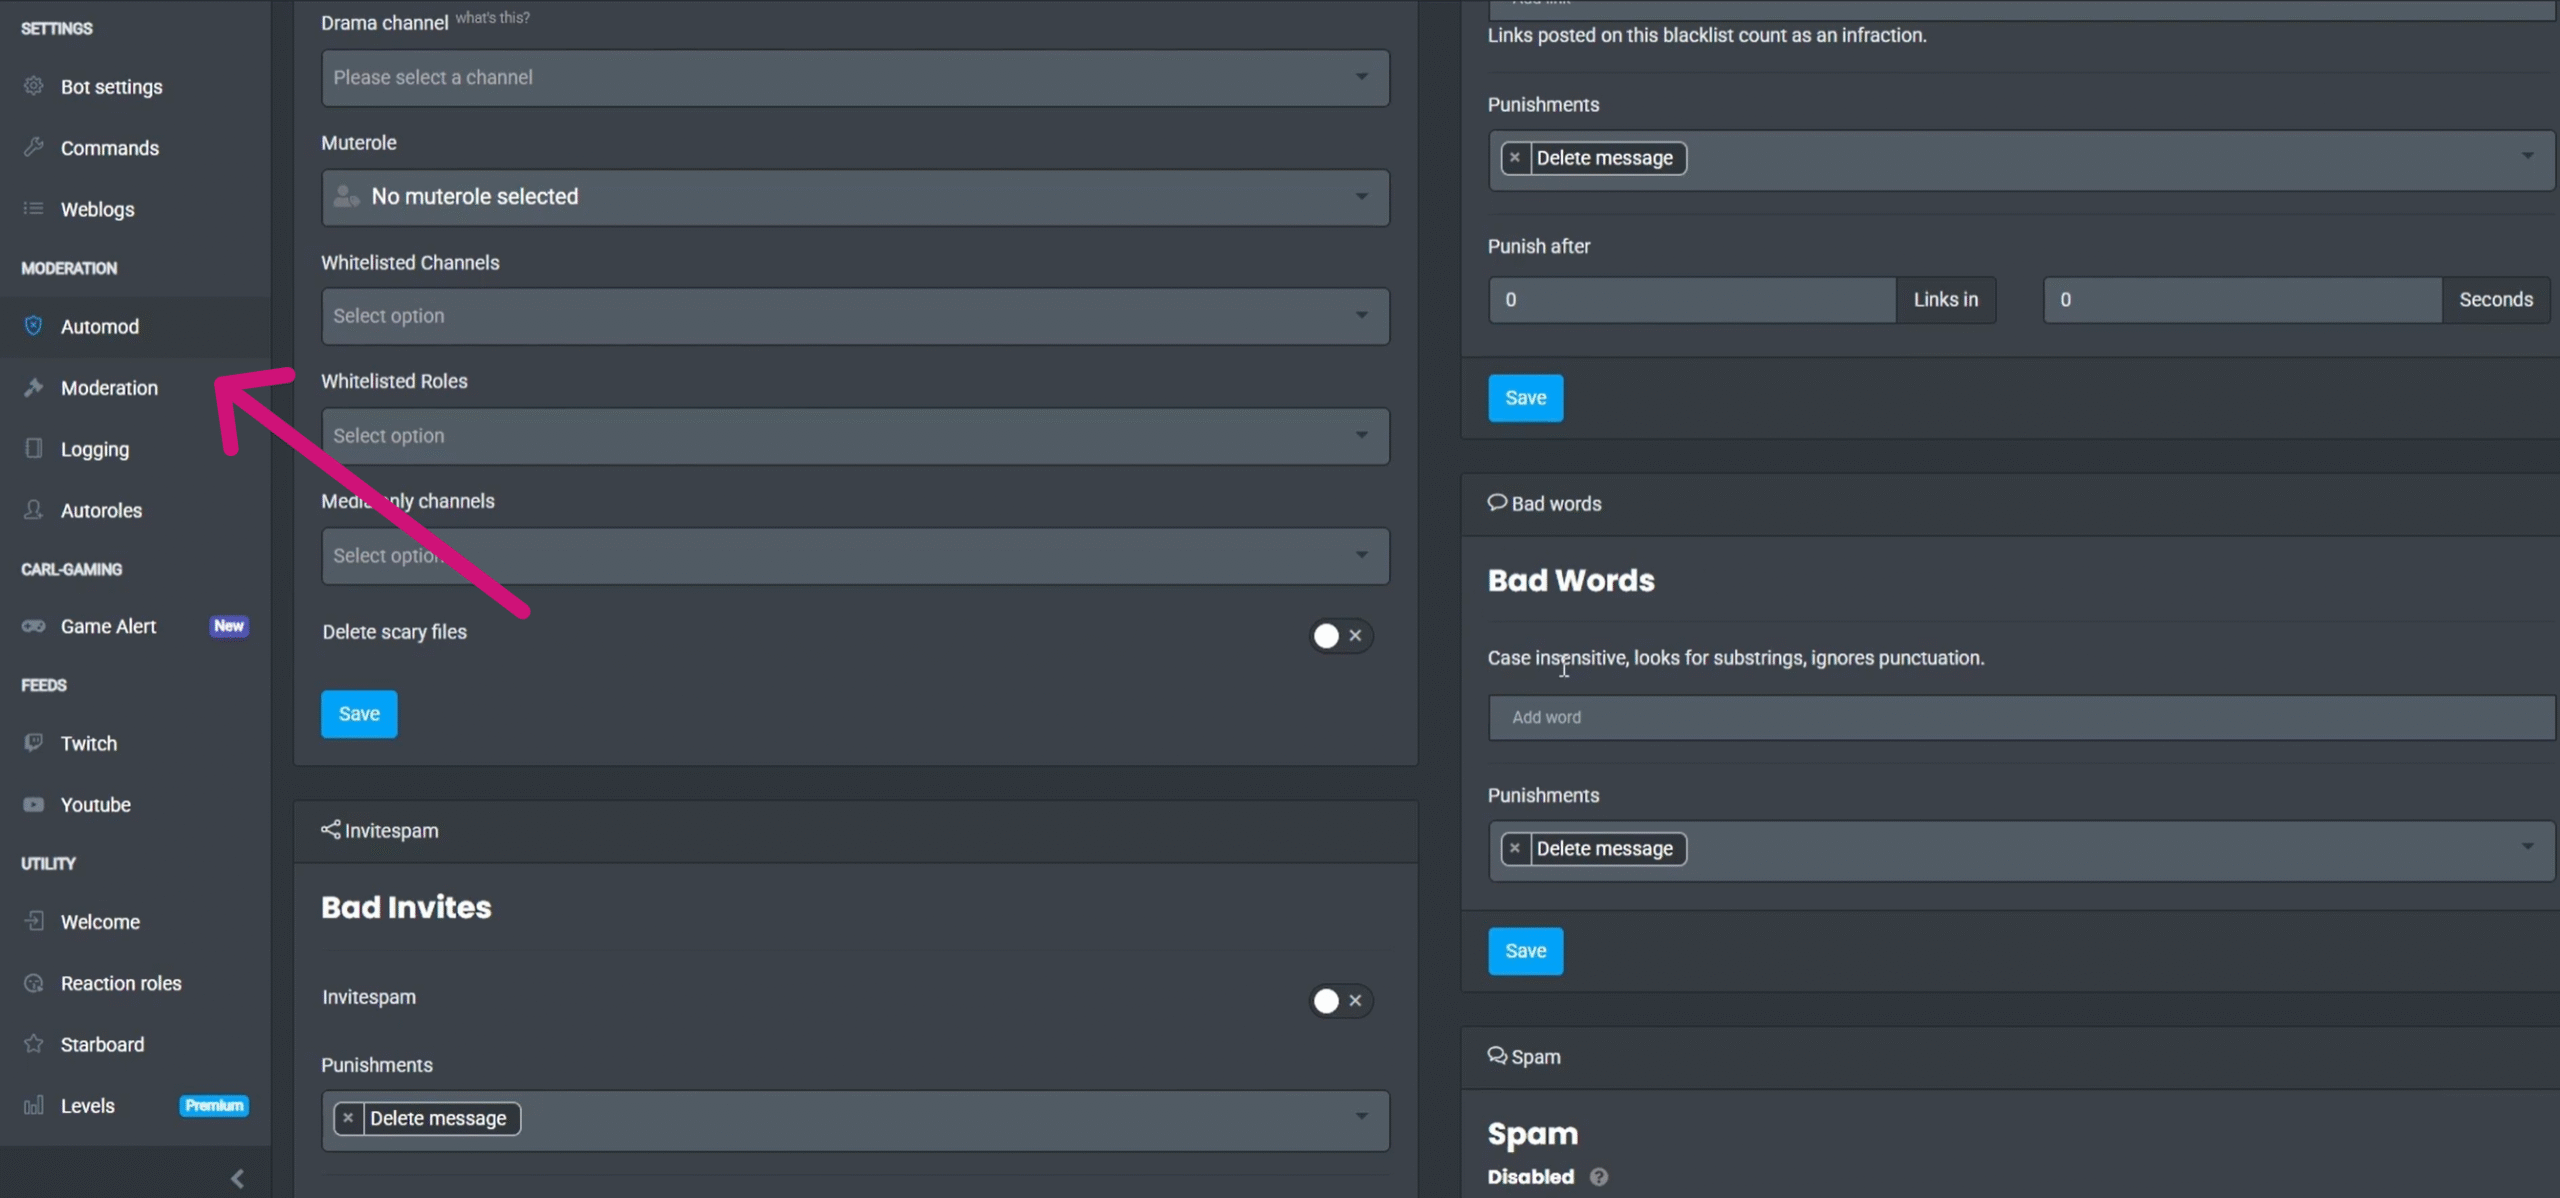Click the Twitch icon in Feeds

[x=33, y=743]
